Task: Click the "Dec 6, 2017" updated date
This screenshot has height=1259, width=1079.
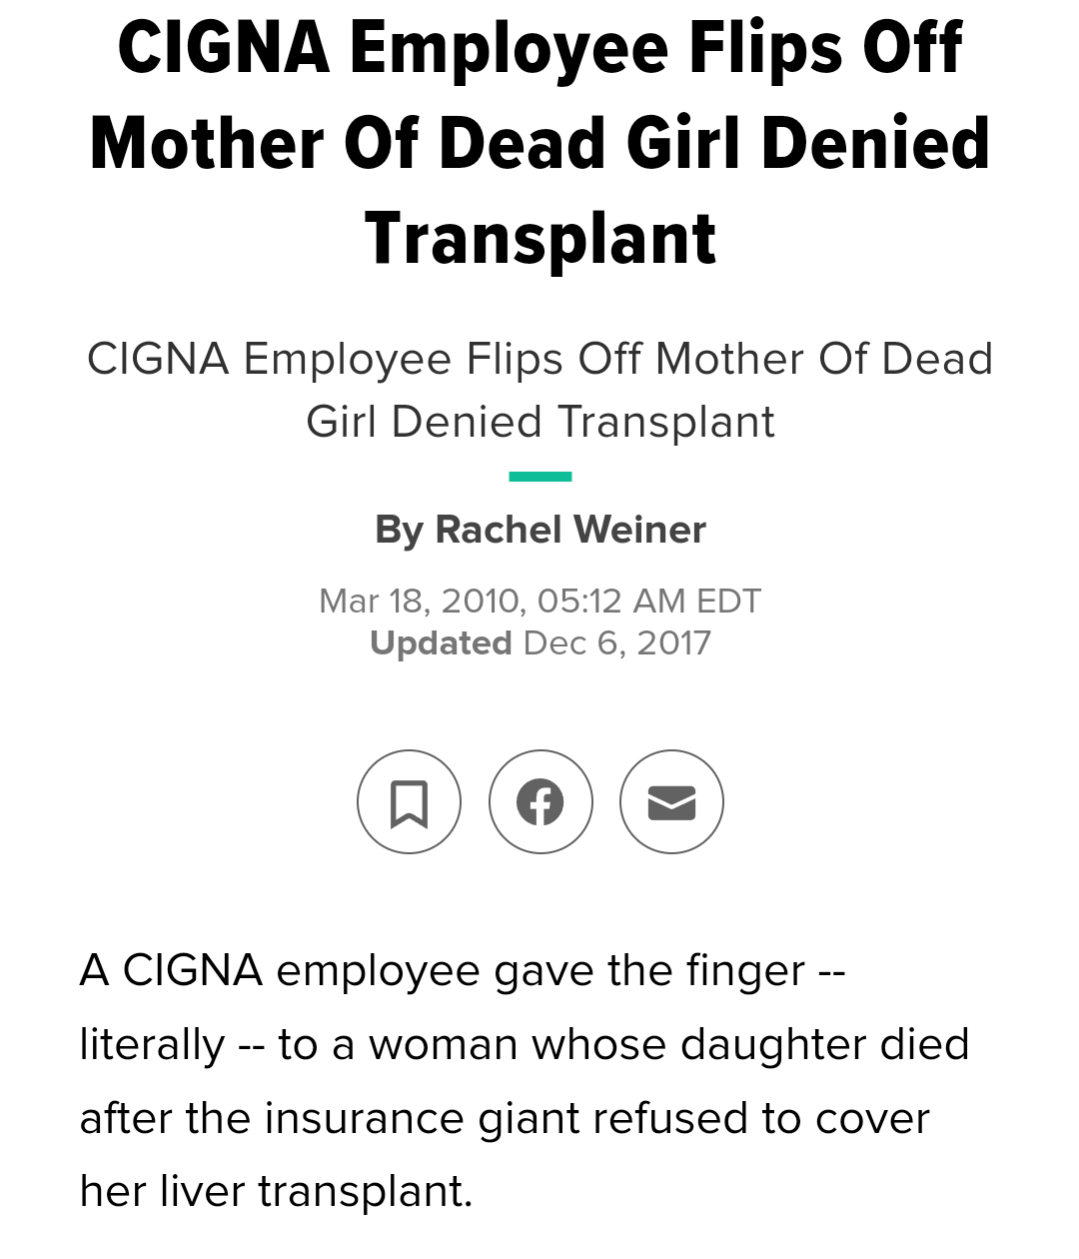Action: click(617, 643)
